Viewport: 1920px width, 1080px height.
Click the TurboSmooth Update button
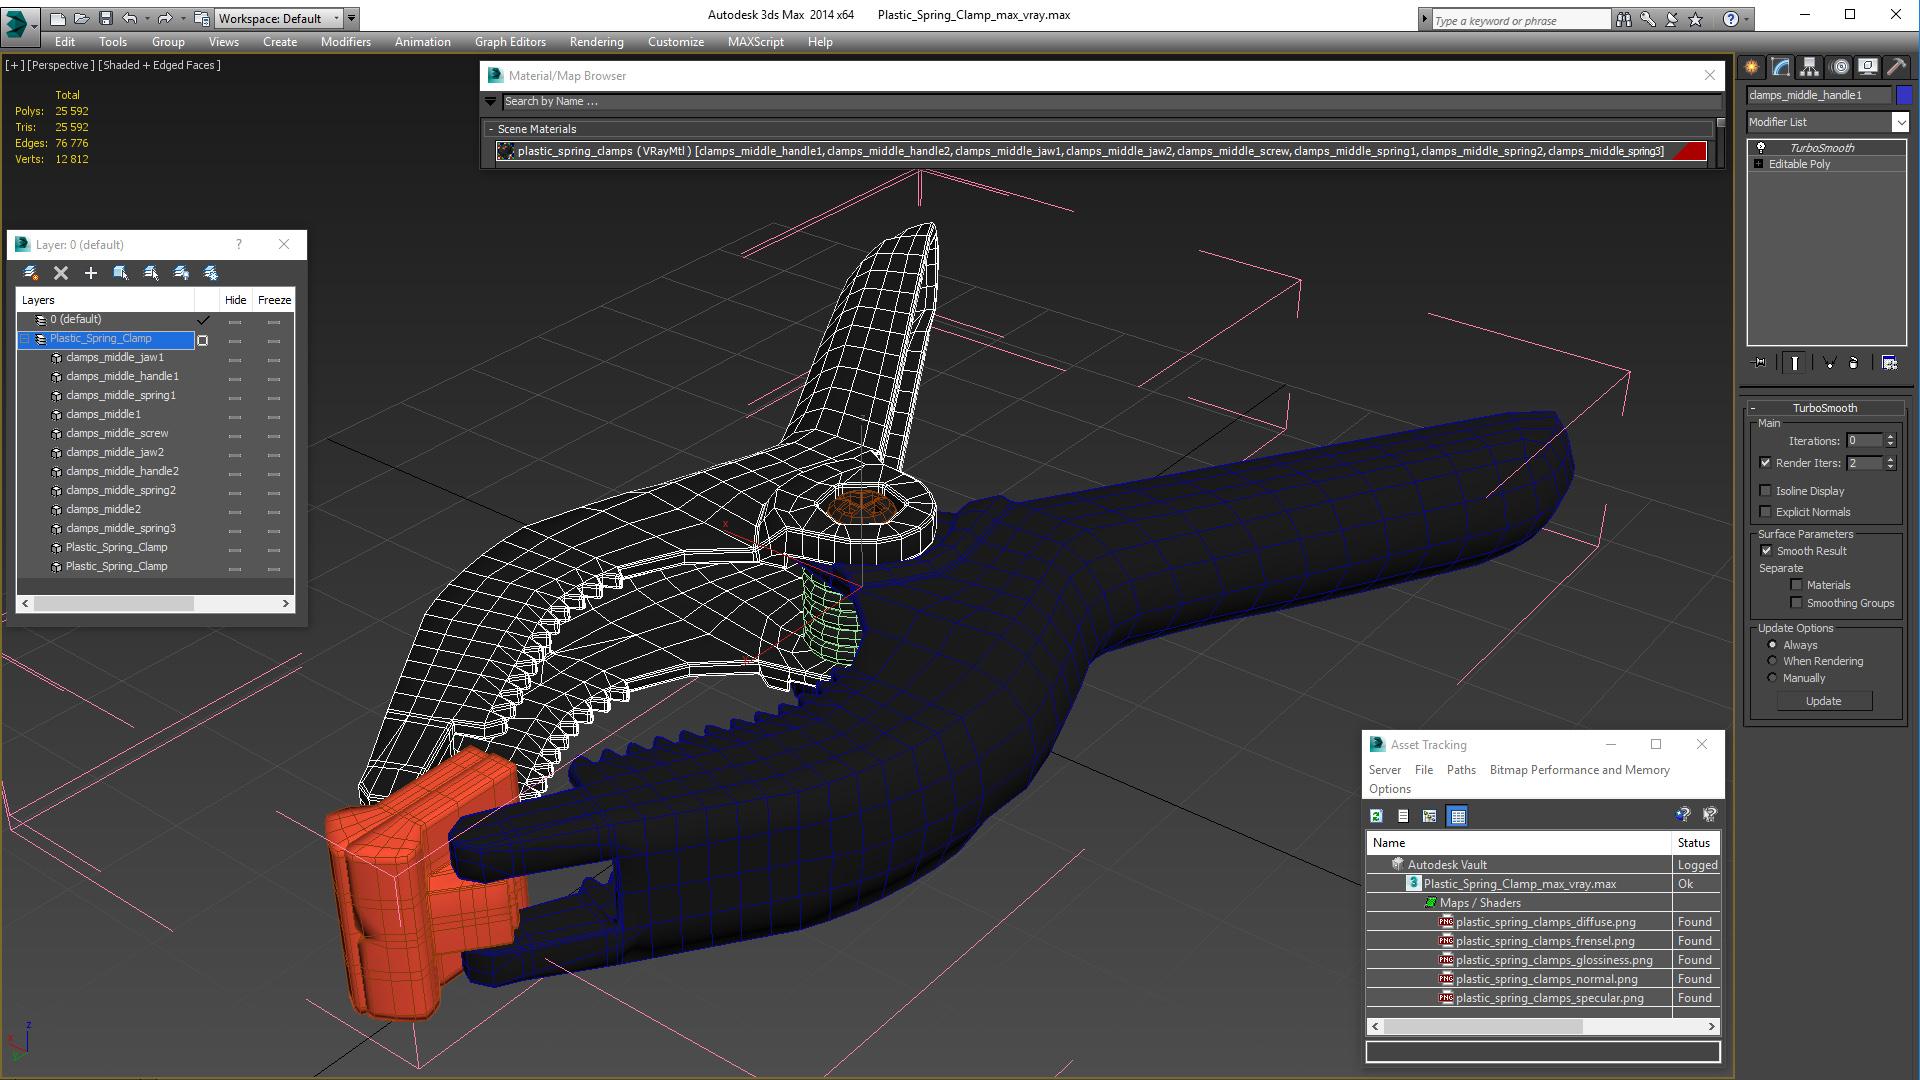coord(1823,701)
